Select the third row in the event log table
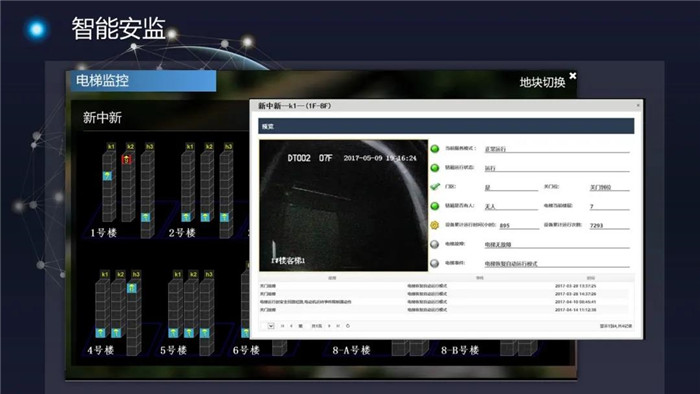The image size is (700, 394). (444, 302)
